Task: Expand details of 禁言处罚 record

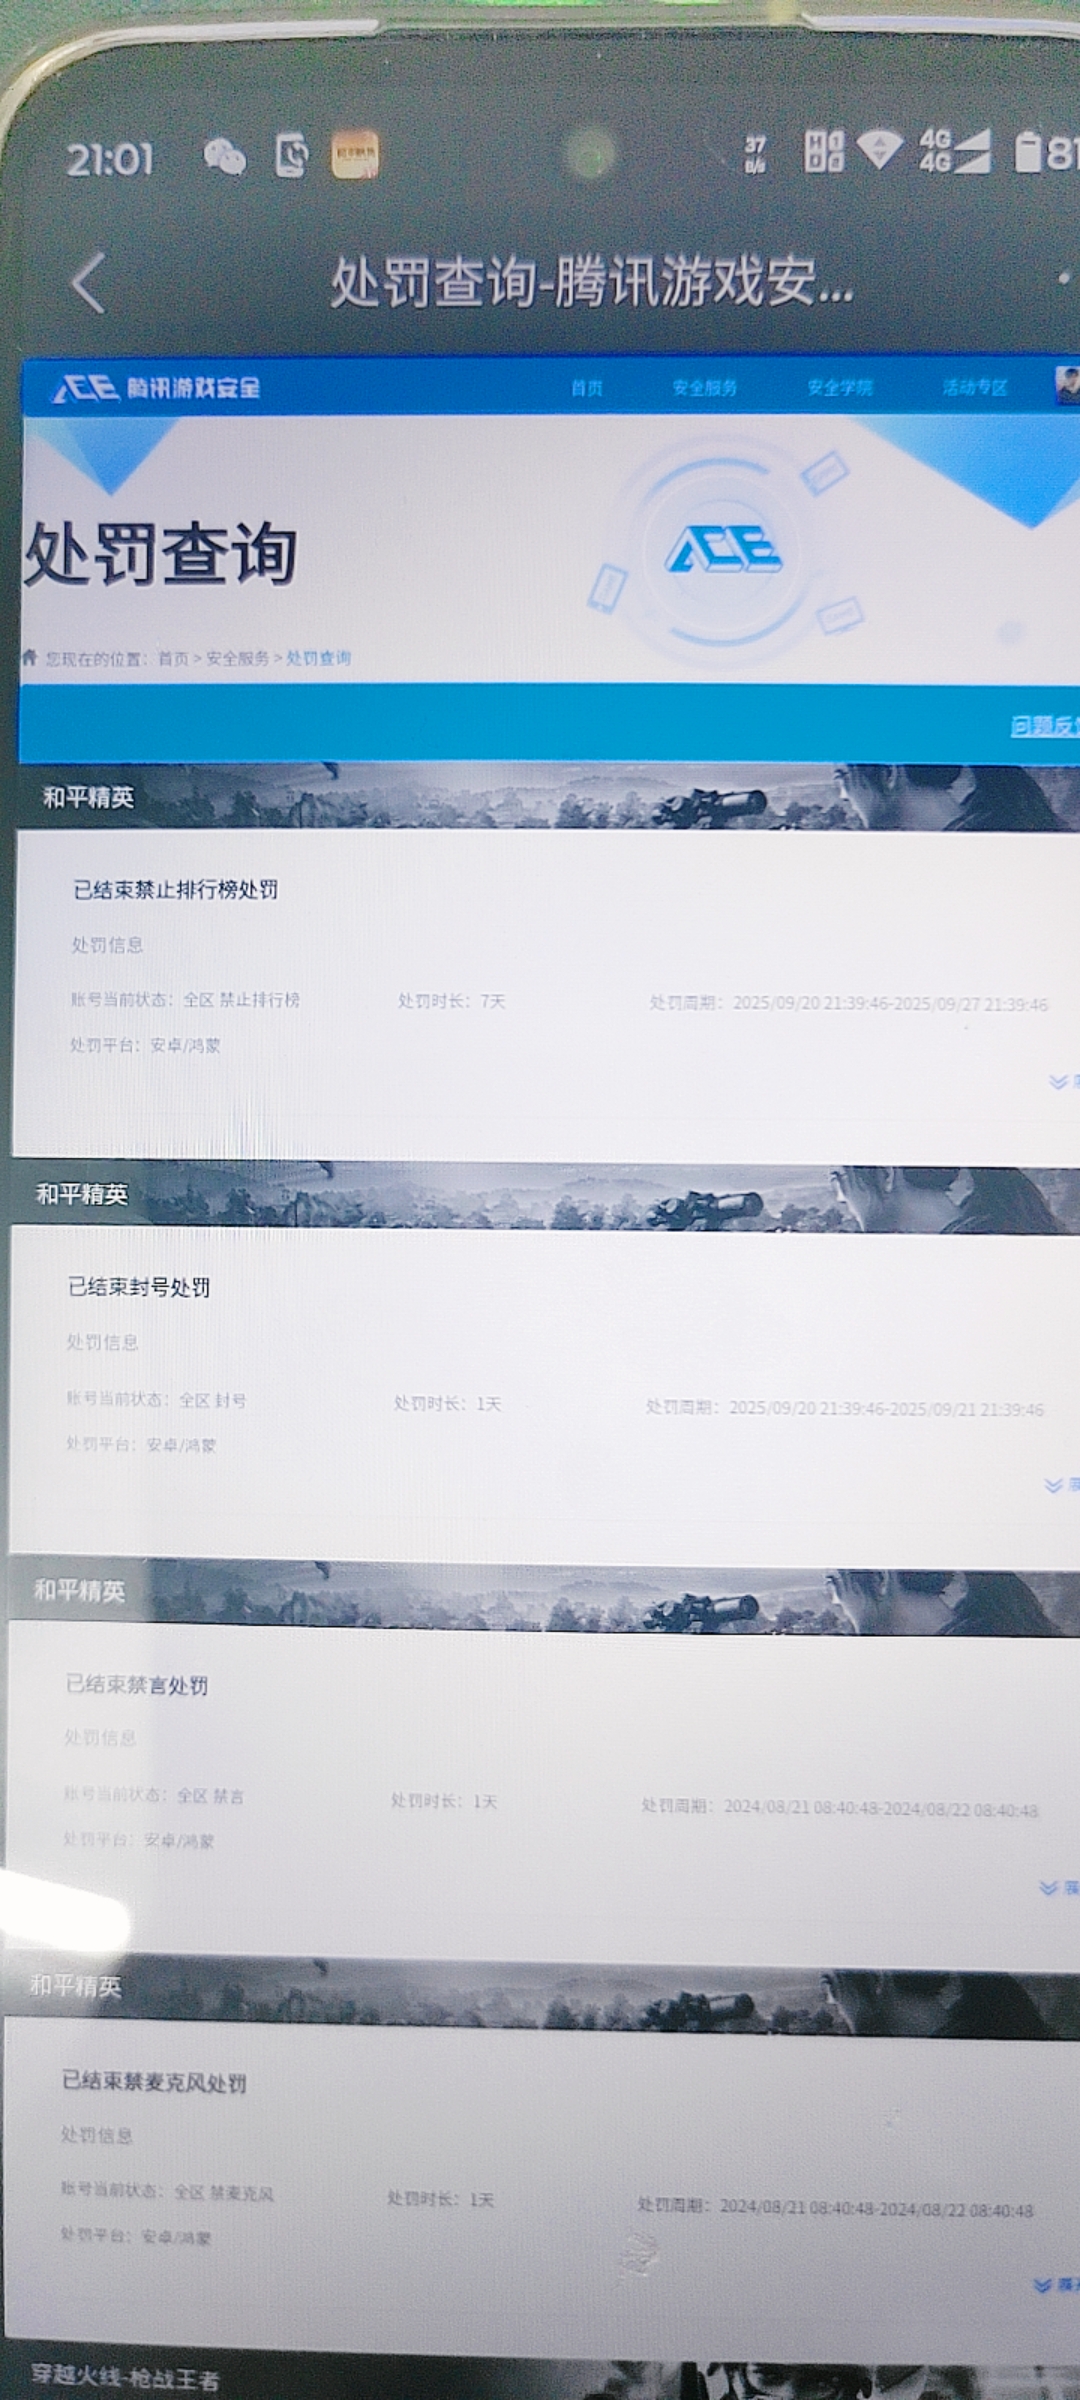Action: click(x=1058, y=1888)
